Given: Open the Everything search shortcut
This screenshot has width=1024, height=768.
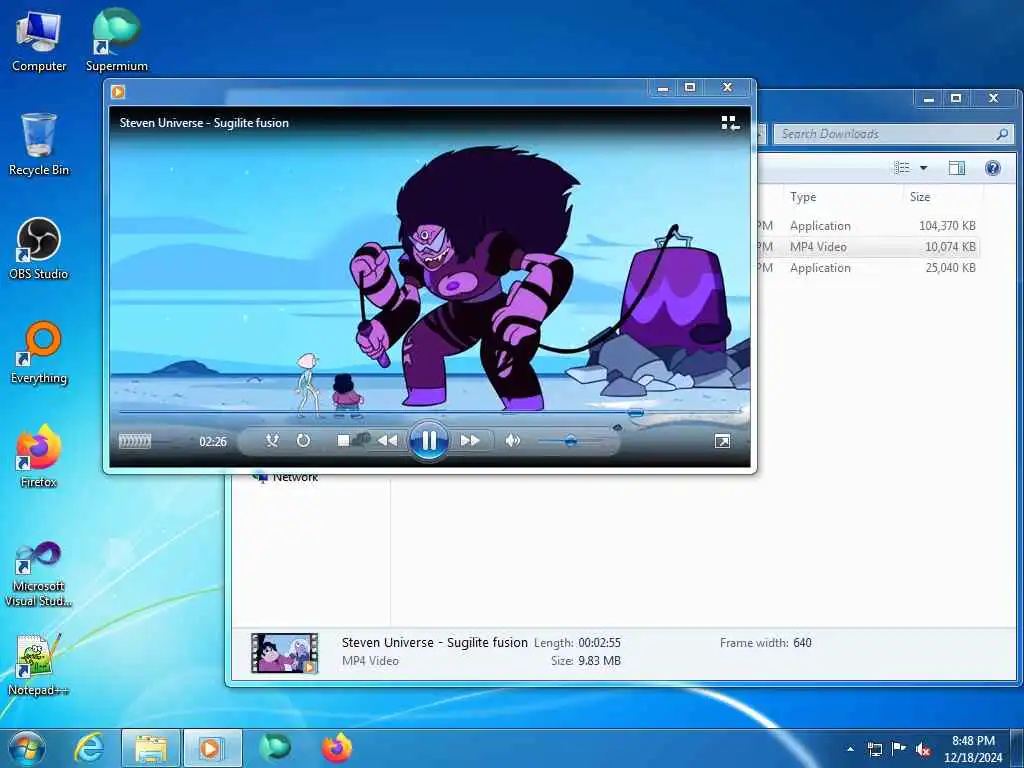Looking at the screenshot, I should (x=39, y=353).
